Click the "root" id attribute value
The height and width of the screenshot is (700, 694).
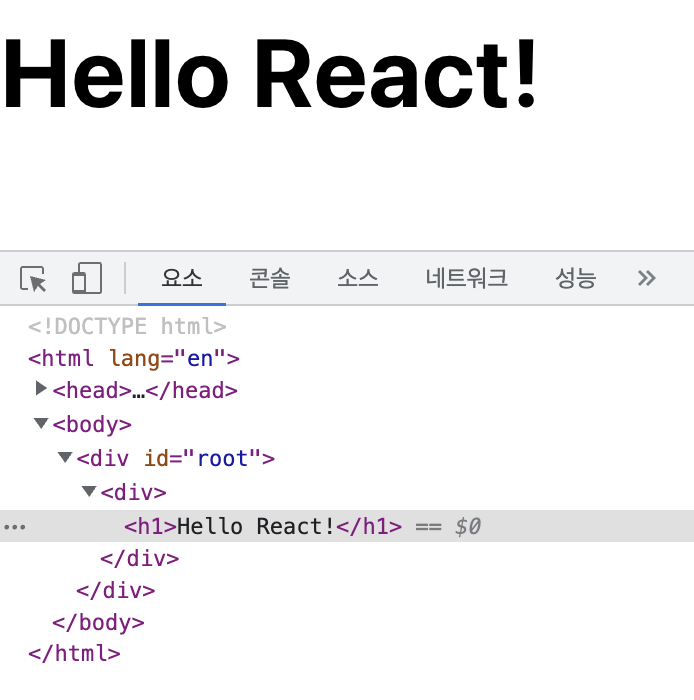pos(222,458)
